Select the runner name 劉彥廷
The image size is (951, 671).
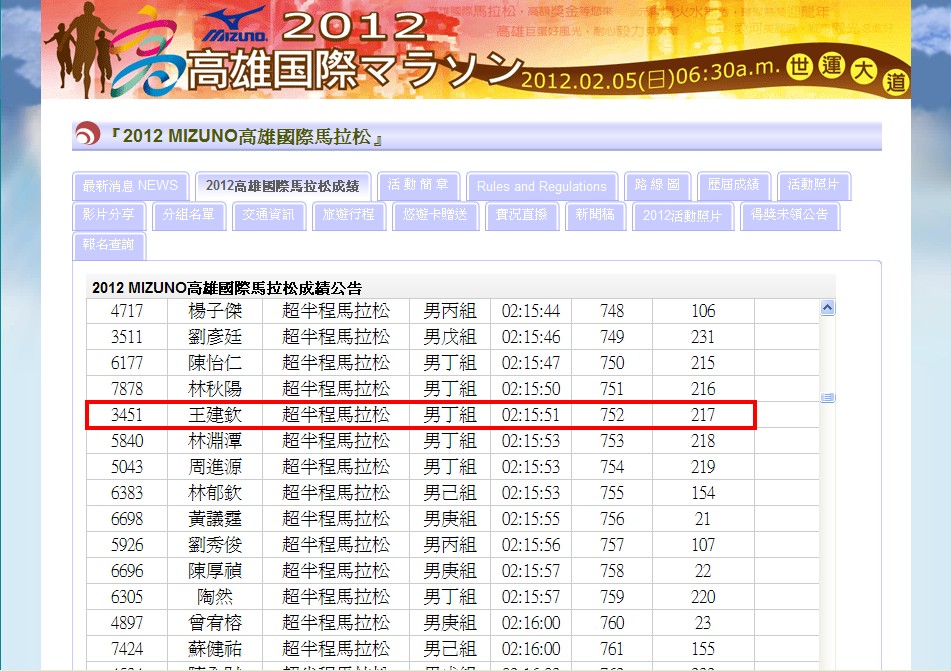(215, 337)
